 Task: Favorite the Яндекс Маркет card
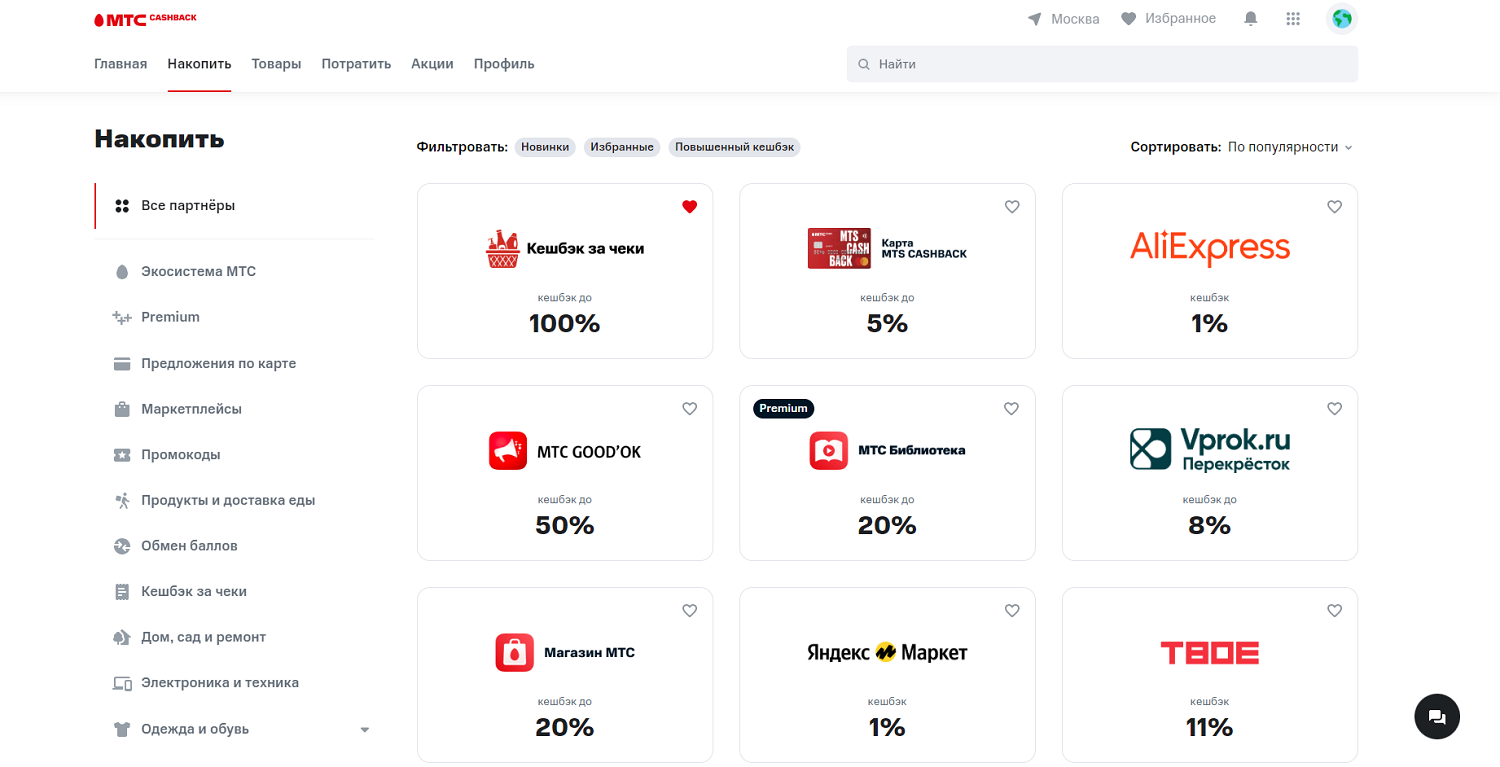tap(1012, 611)
